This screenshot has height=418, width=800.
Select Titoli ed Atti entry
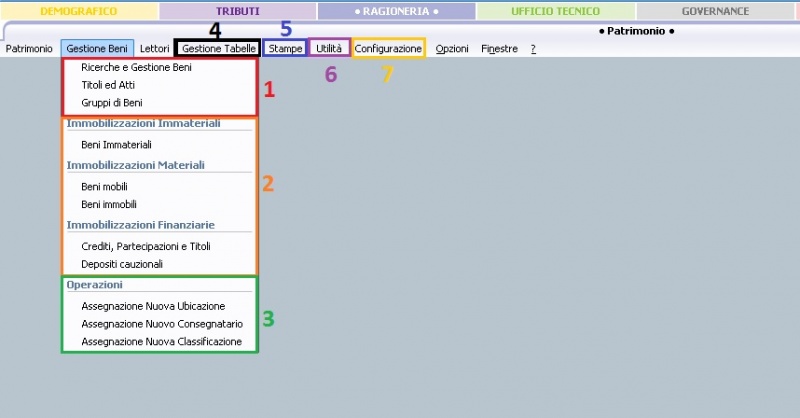point(108,85)
